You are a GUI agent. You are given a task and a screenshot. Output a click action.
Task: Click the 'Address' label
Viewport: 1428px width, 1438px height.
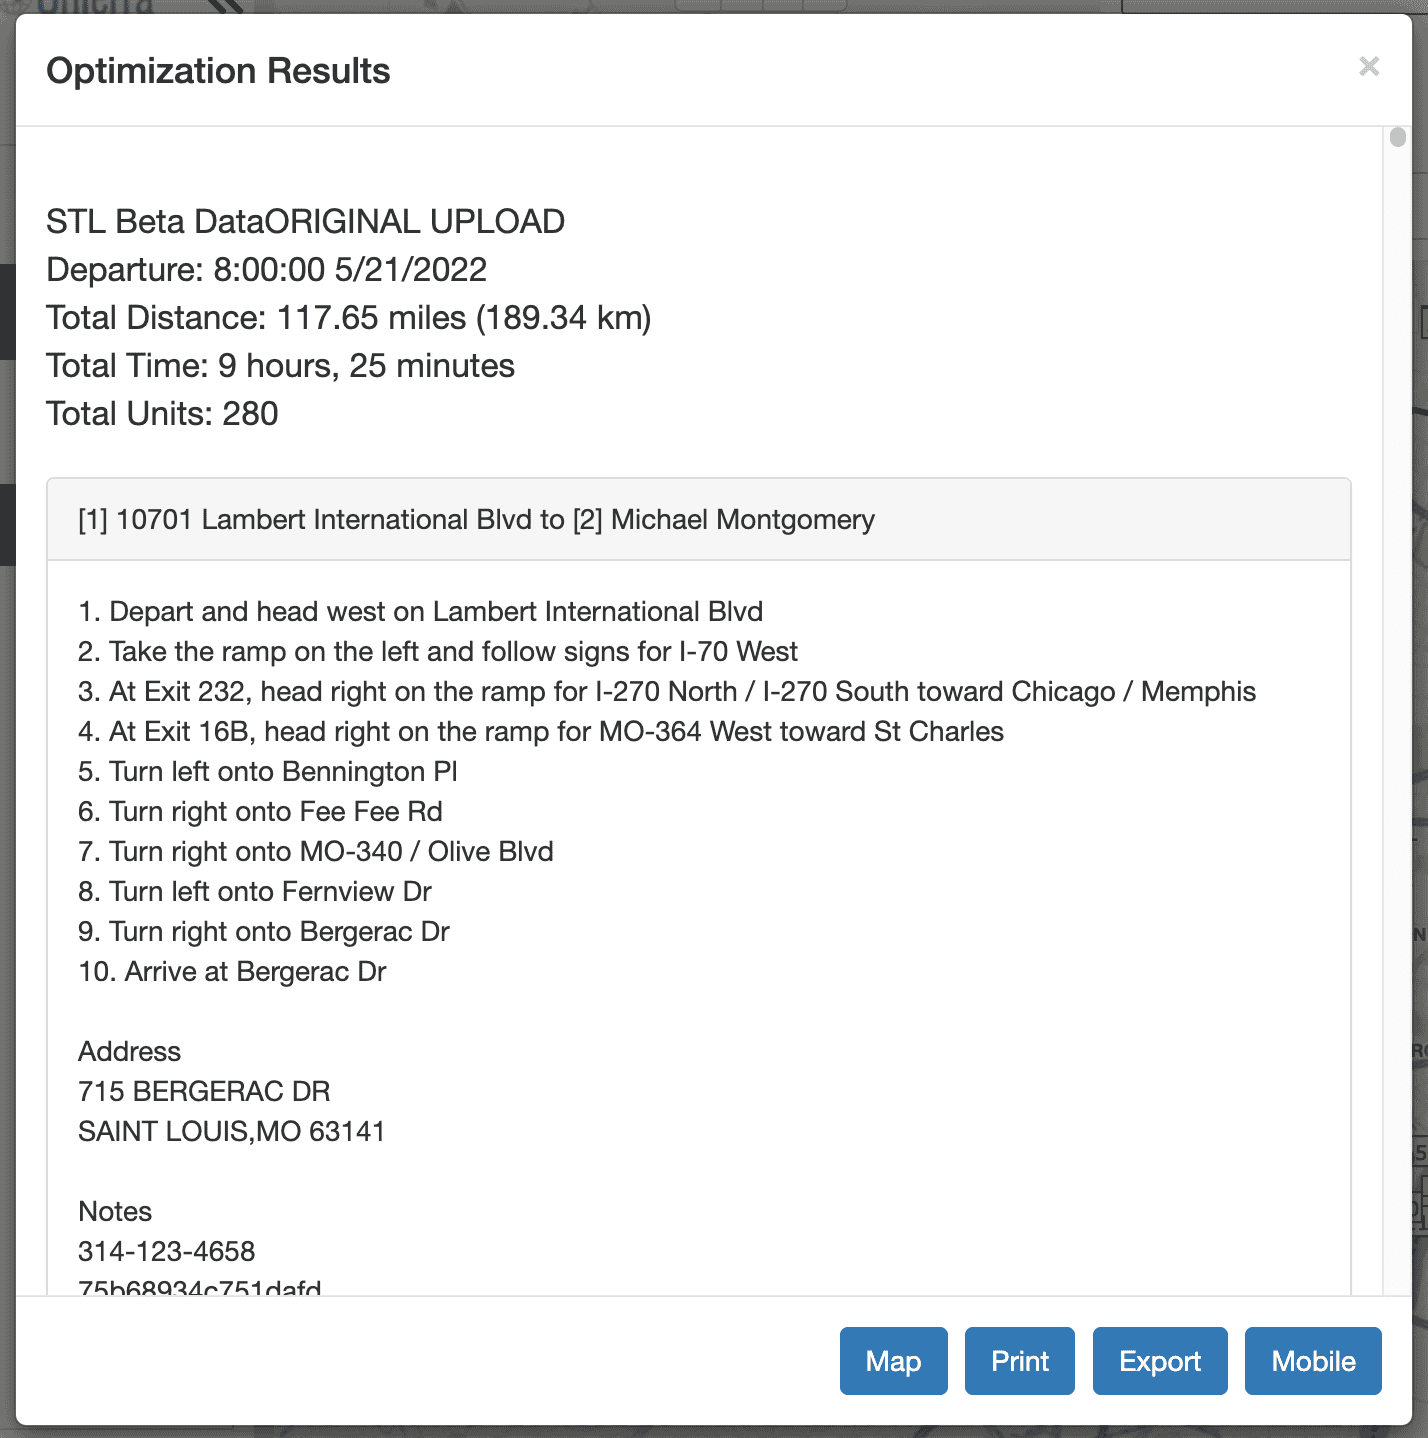click(x=130, y=1051)
